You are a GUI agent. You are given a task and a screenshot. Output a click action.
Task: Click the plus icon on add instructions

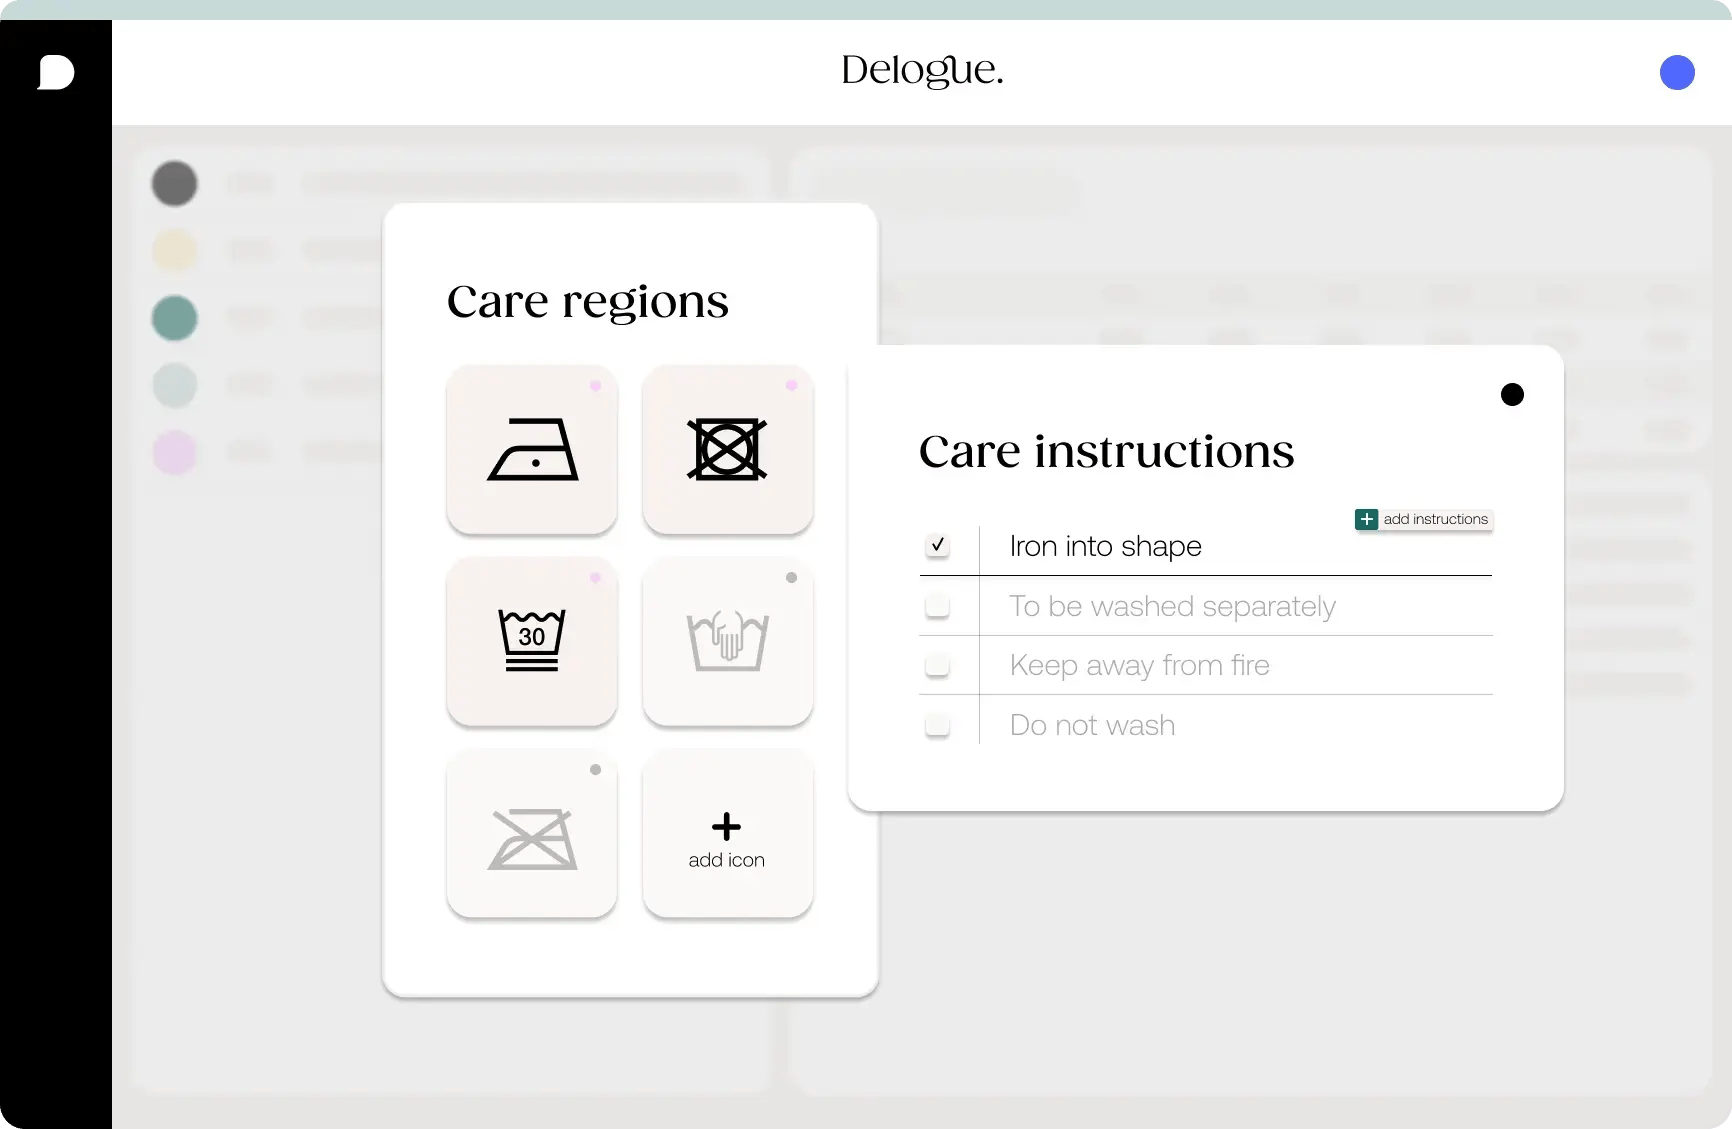click(x=1367, y=519)
